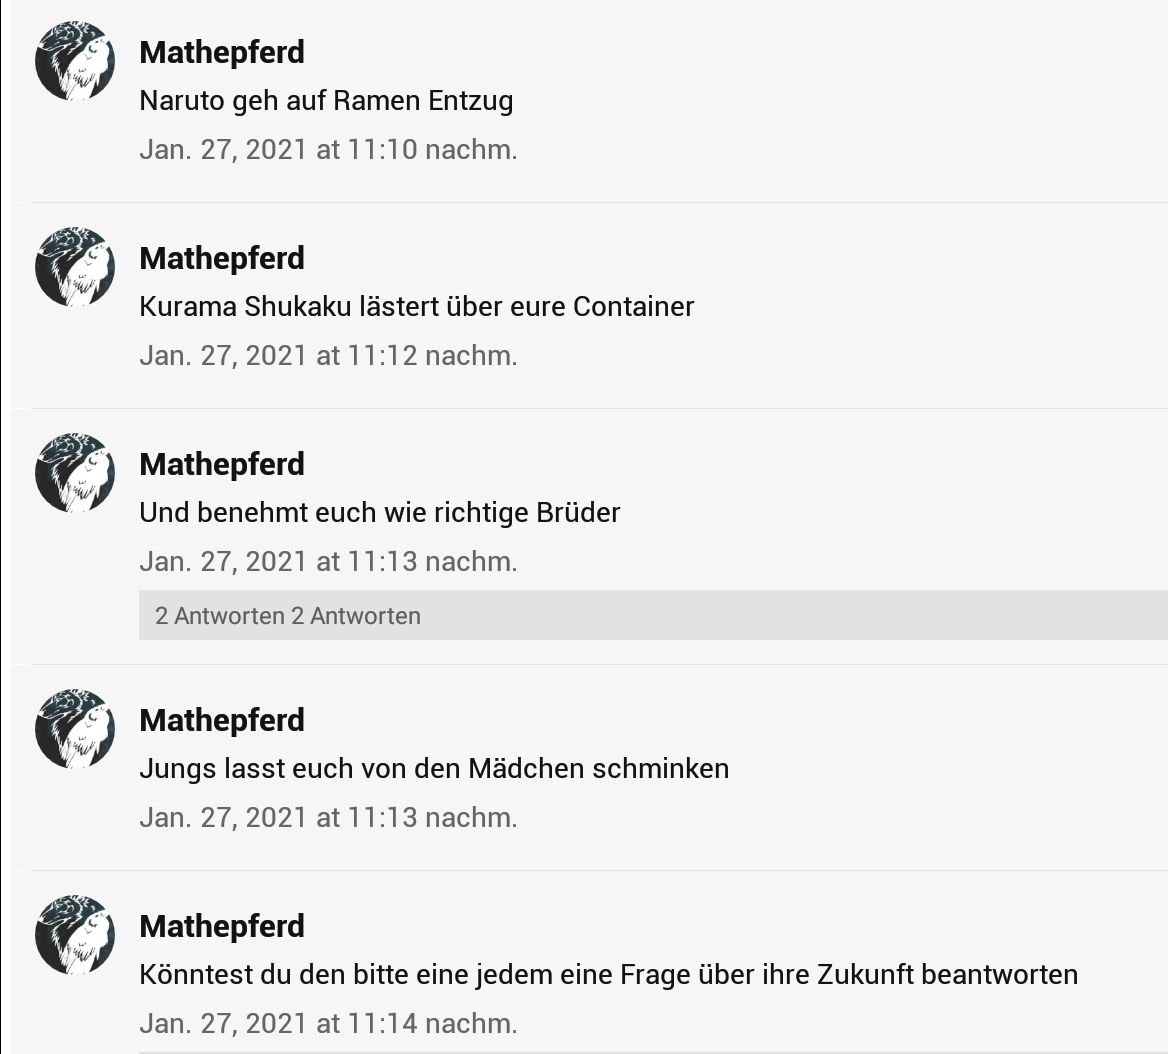Click Mathepferd name above the Zukunft beantworten comment
1168x1054 pixels.
coord(222,927)
